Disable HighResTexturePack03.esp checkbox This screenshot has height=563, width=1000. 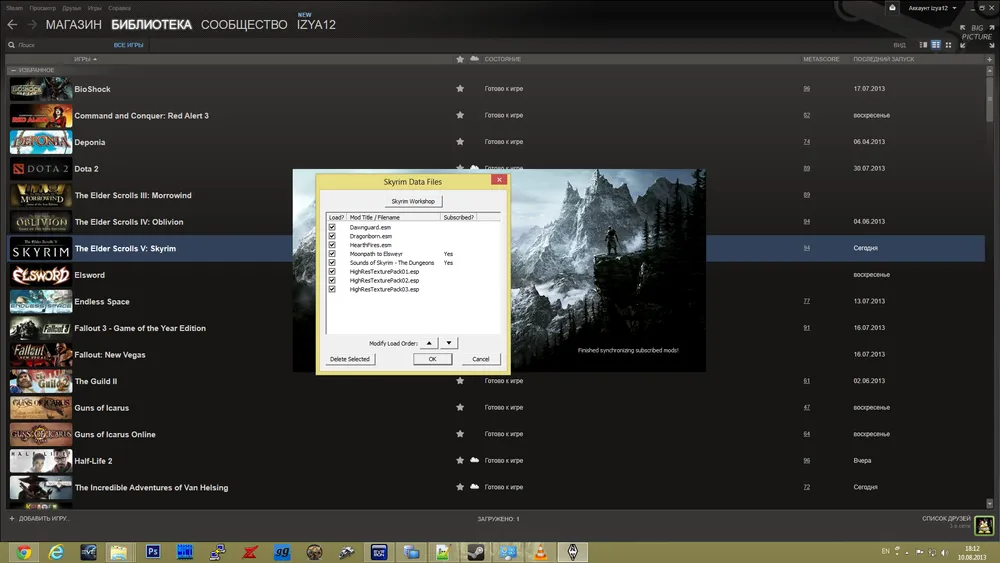click(x=332, y=290)
